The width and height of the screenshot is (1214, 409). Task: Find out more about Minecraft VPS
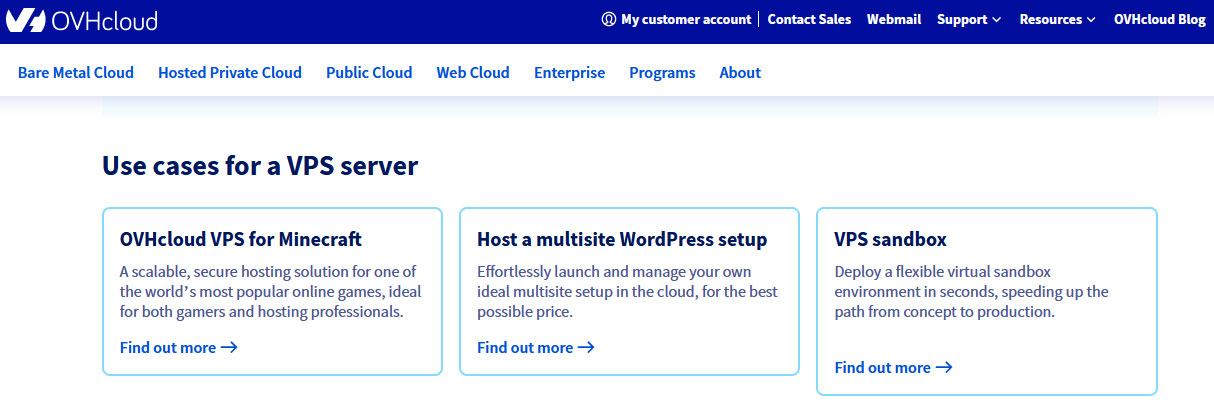click(x=178, y=348)
